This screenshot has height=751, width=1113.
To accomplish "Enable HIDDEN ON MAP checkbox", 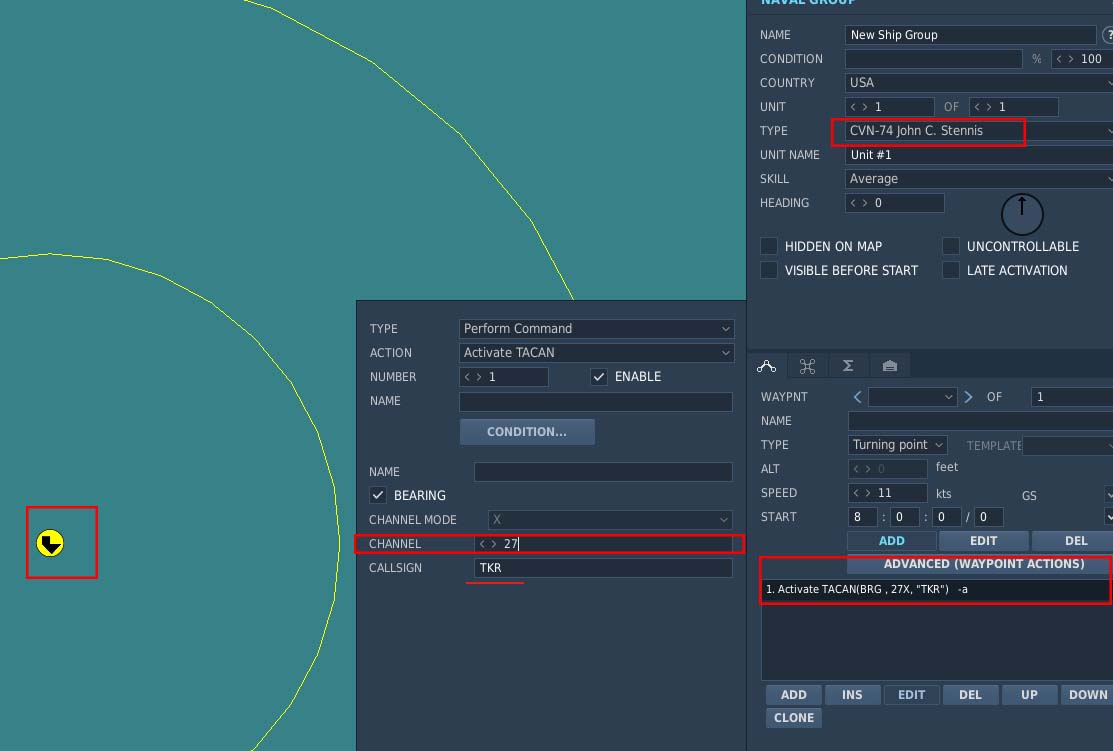I will [769, 246].
